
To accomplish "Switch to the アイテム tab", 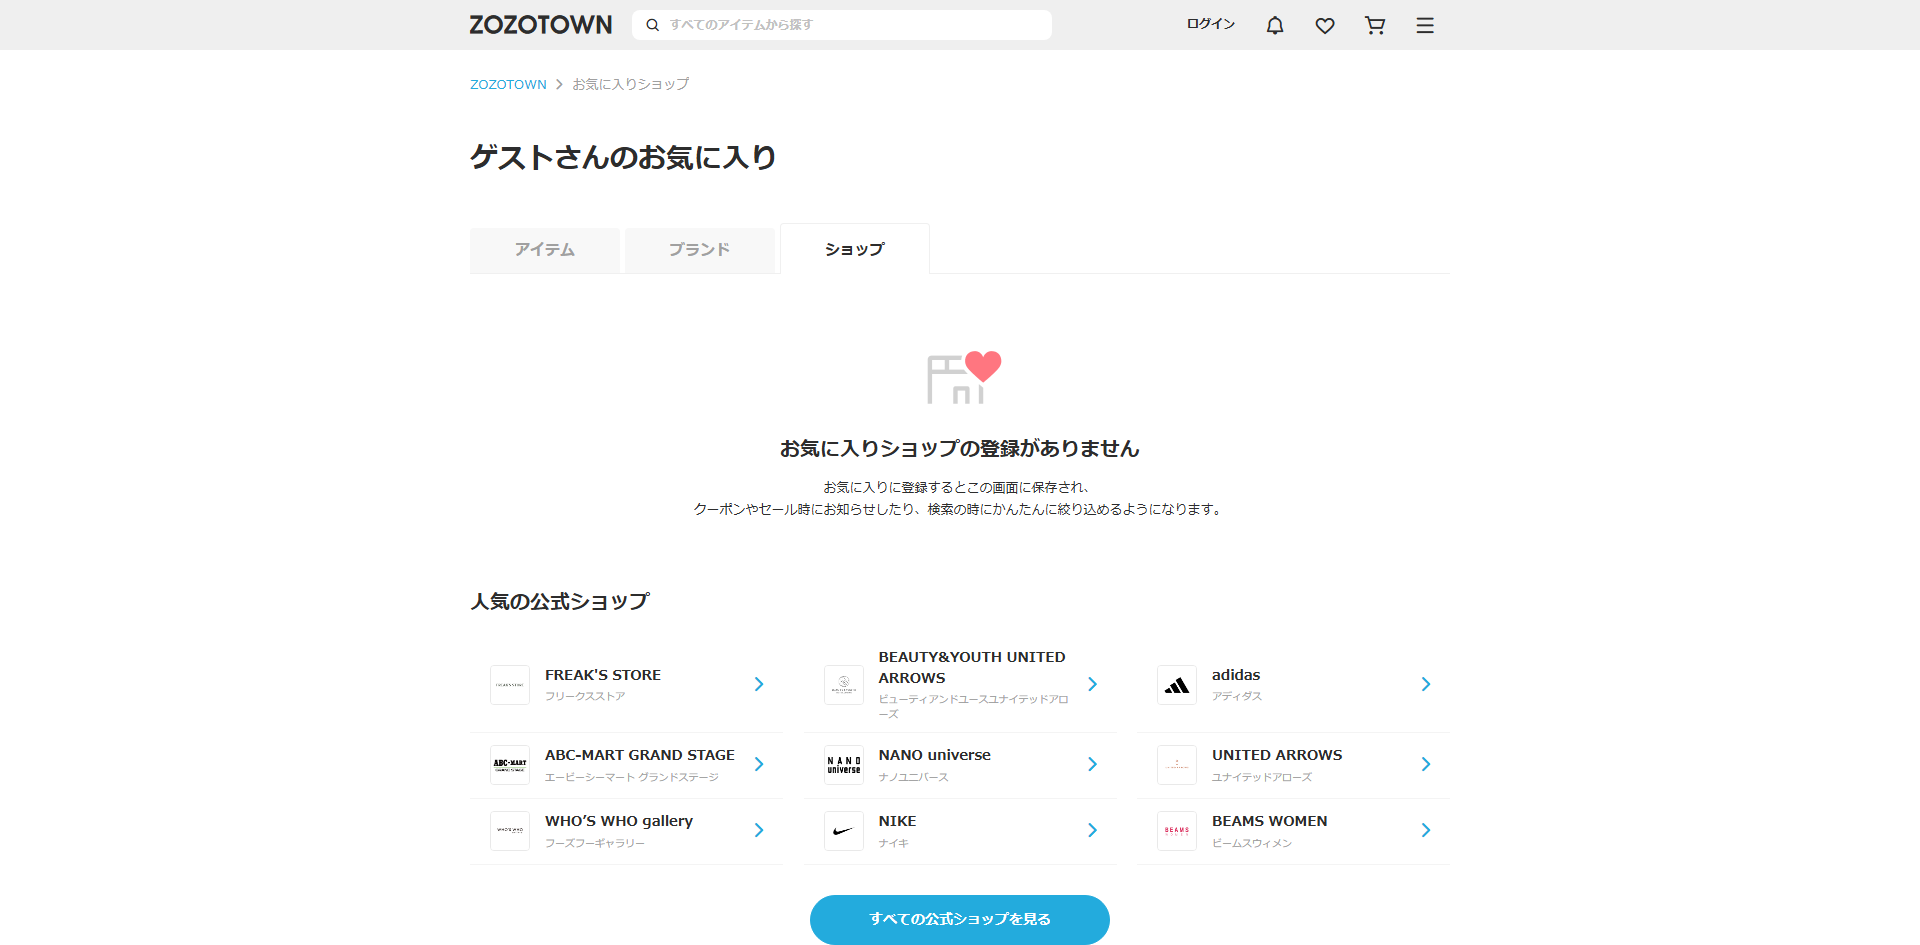I will click(545, 250).
